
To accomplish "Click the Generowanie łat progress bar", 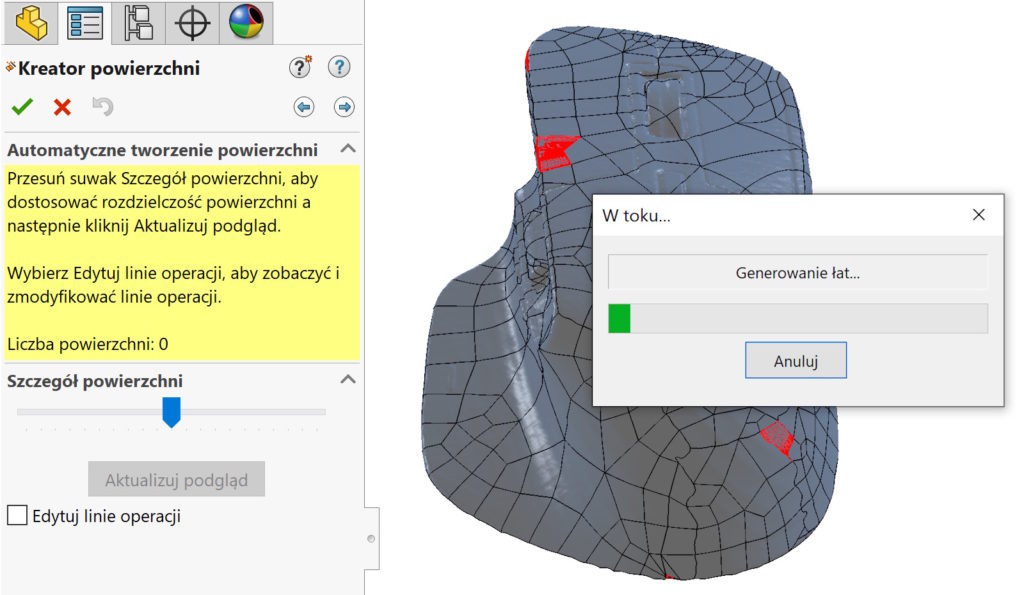I will [797, 316].
